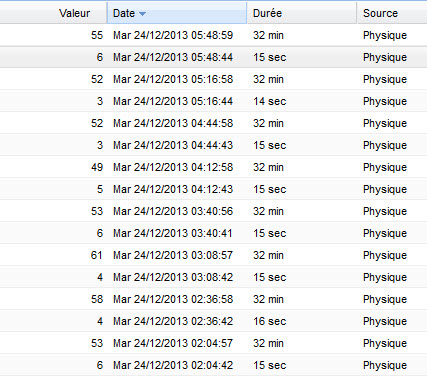
Task: Click 32 min duration in 02:04:57 row
Action: click(268, 343)
